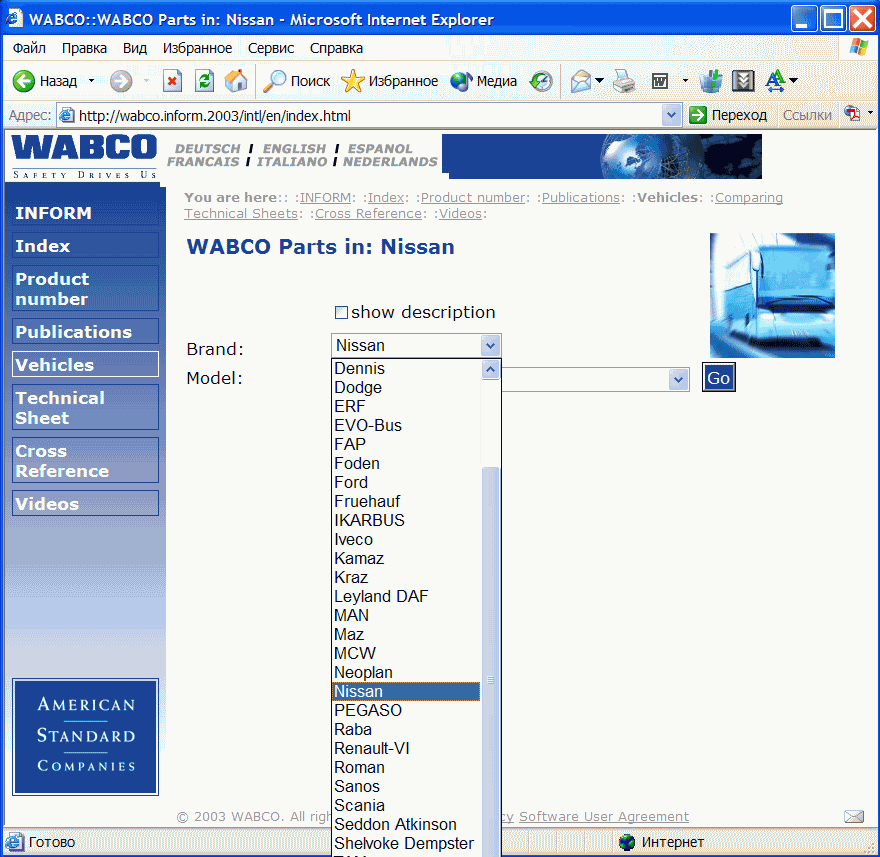Open the Product number sidebar item
The image size is (880, 857).
click(x=85, y=288)
